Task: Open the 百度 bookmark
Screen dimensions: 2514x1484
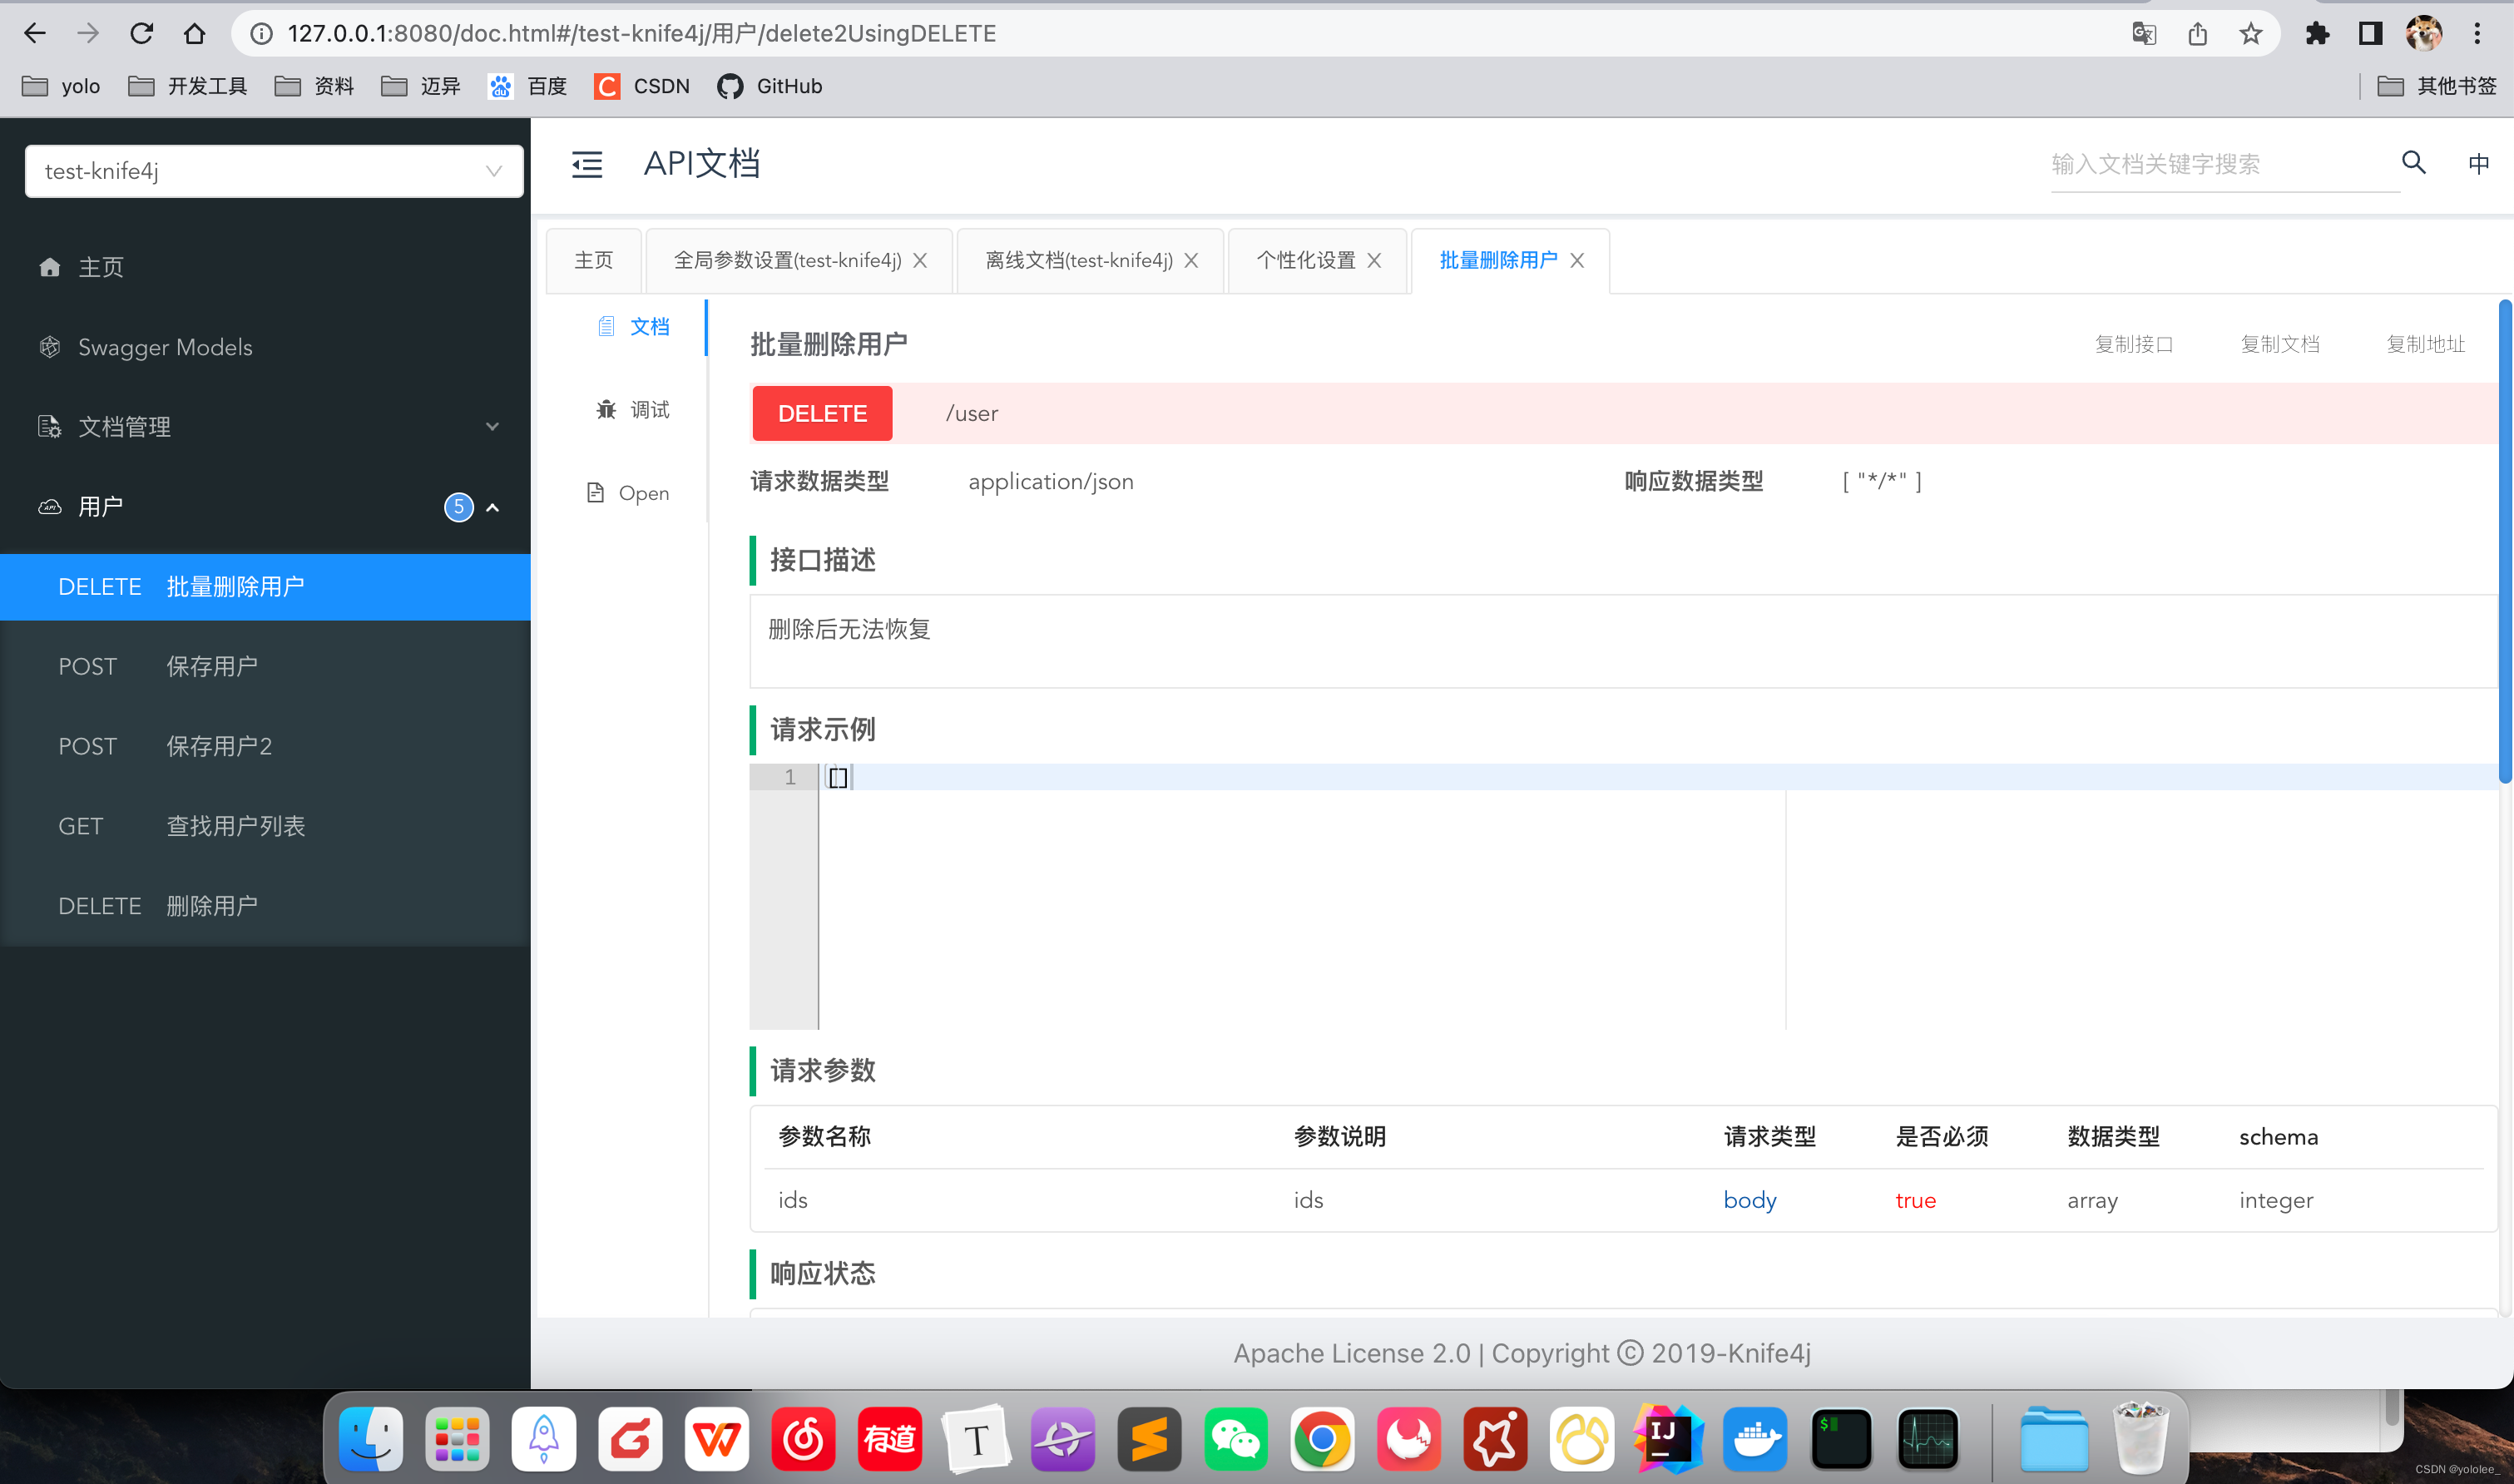Action: coord(527,86)
